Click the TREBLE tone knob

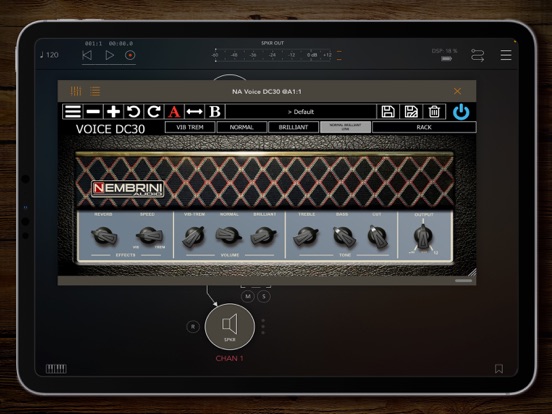coord(306,236)
